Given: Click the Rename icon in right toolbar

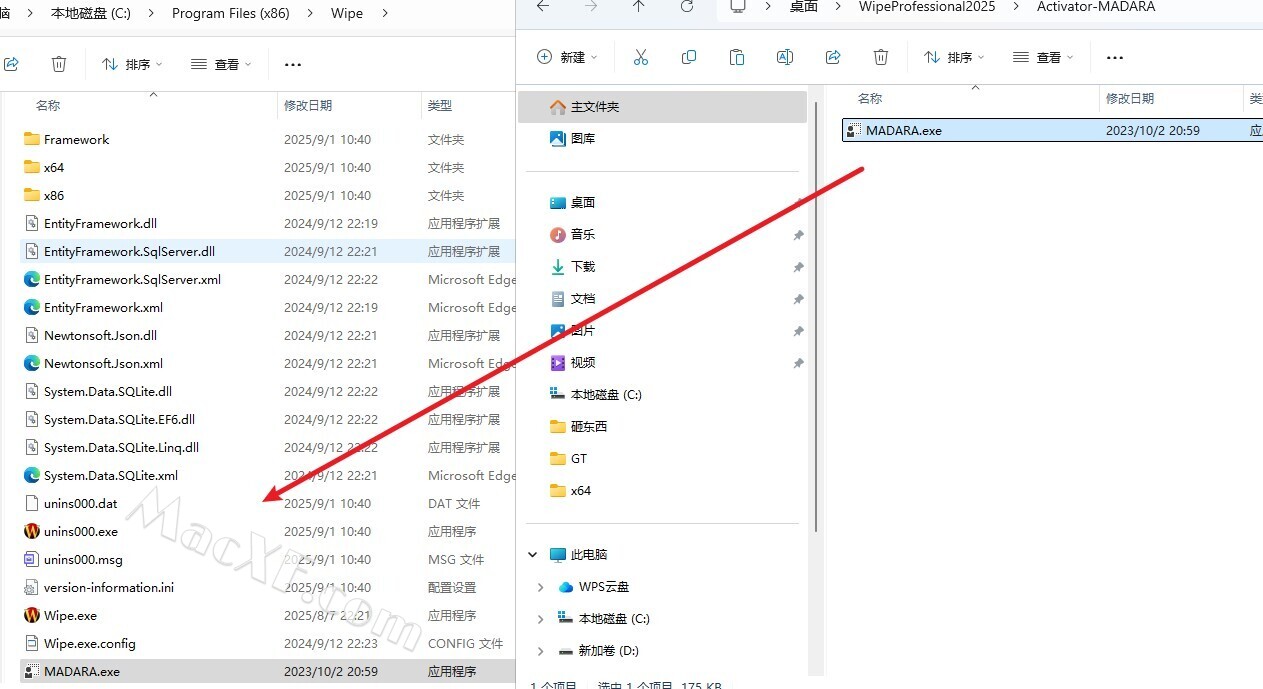Looking at the screenshot, I should tap(785, 57).
